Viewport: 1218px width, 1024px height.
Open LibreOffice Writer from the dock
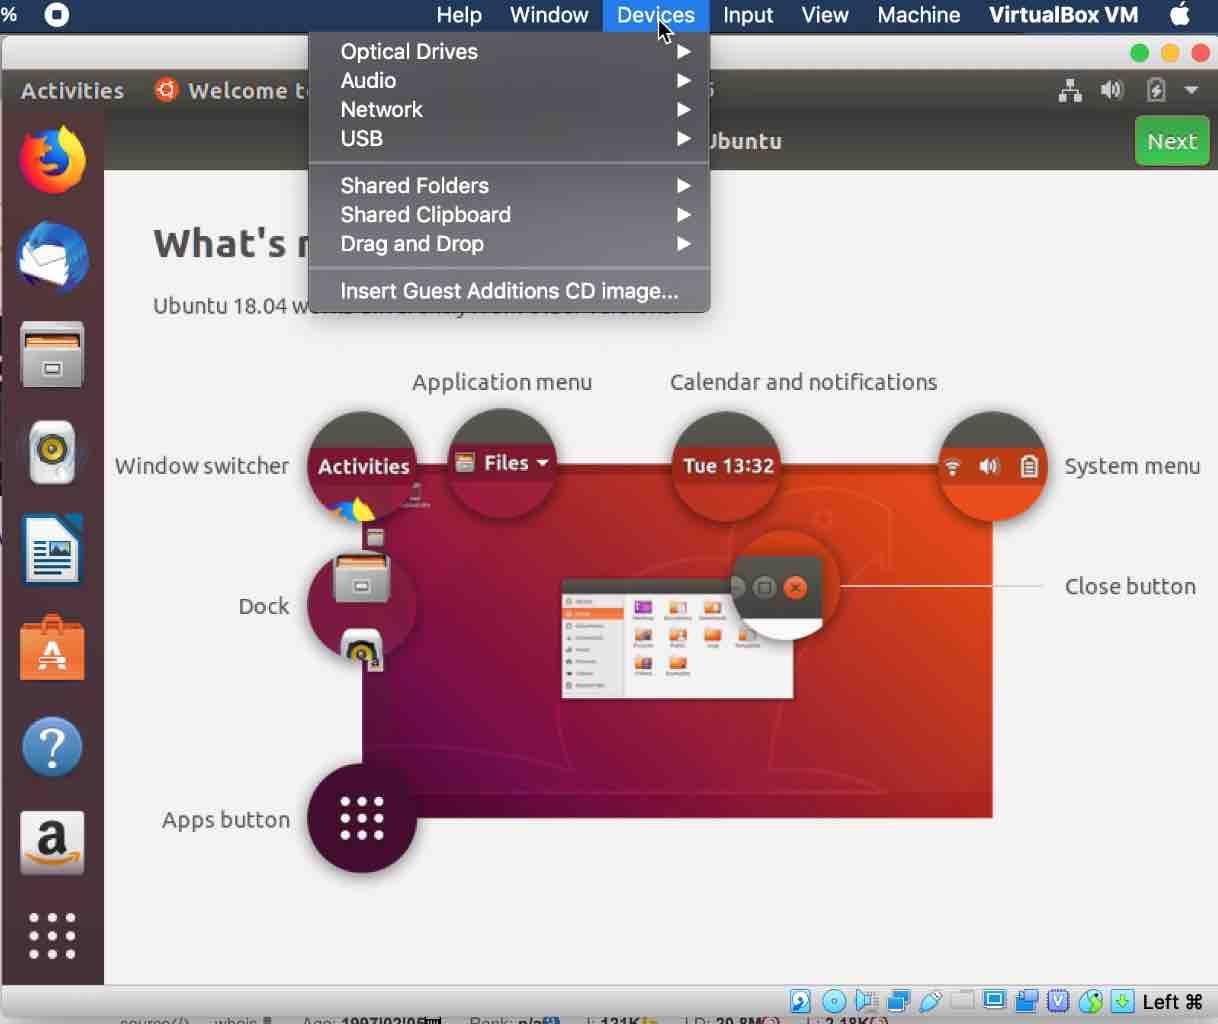pos(52,550)
